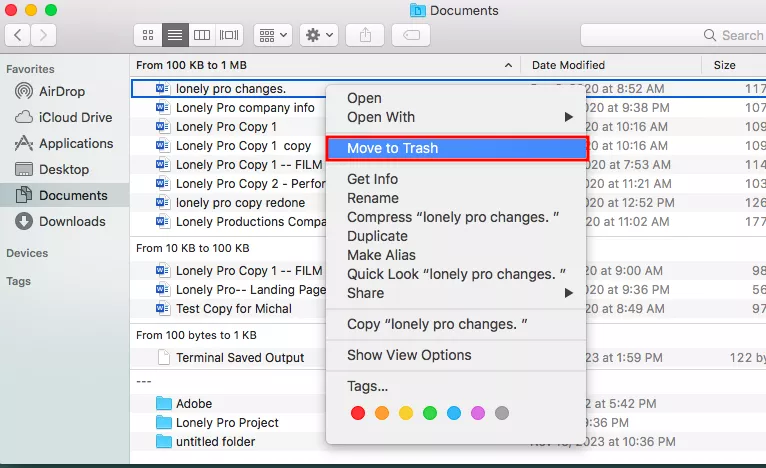
Task: Apply the green tag color
Action: point(430,413)
